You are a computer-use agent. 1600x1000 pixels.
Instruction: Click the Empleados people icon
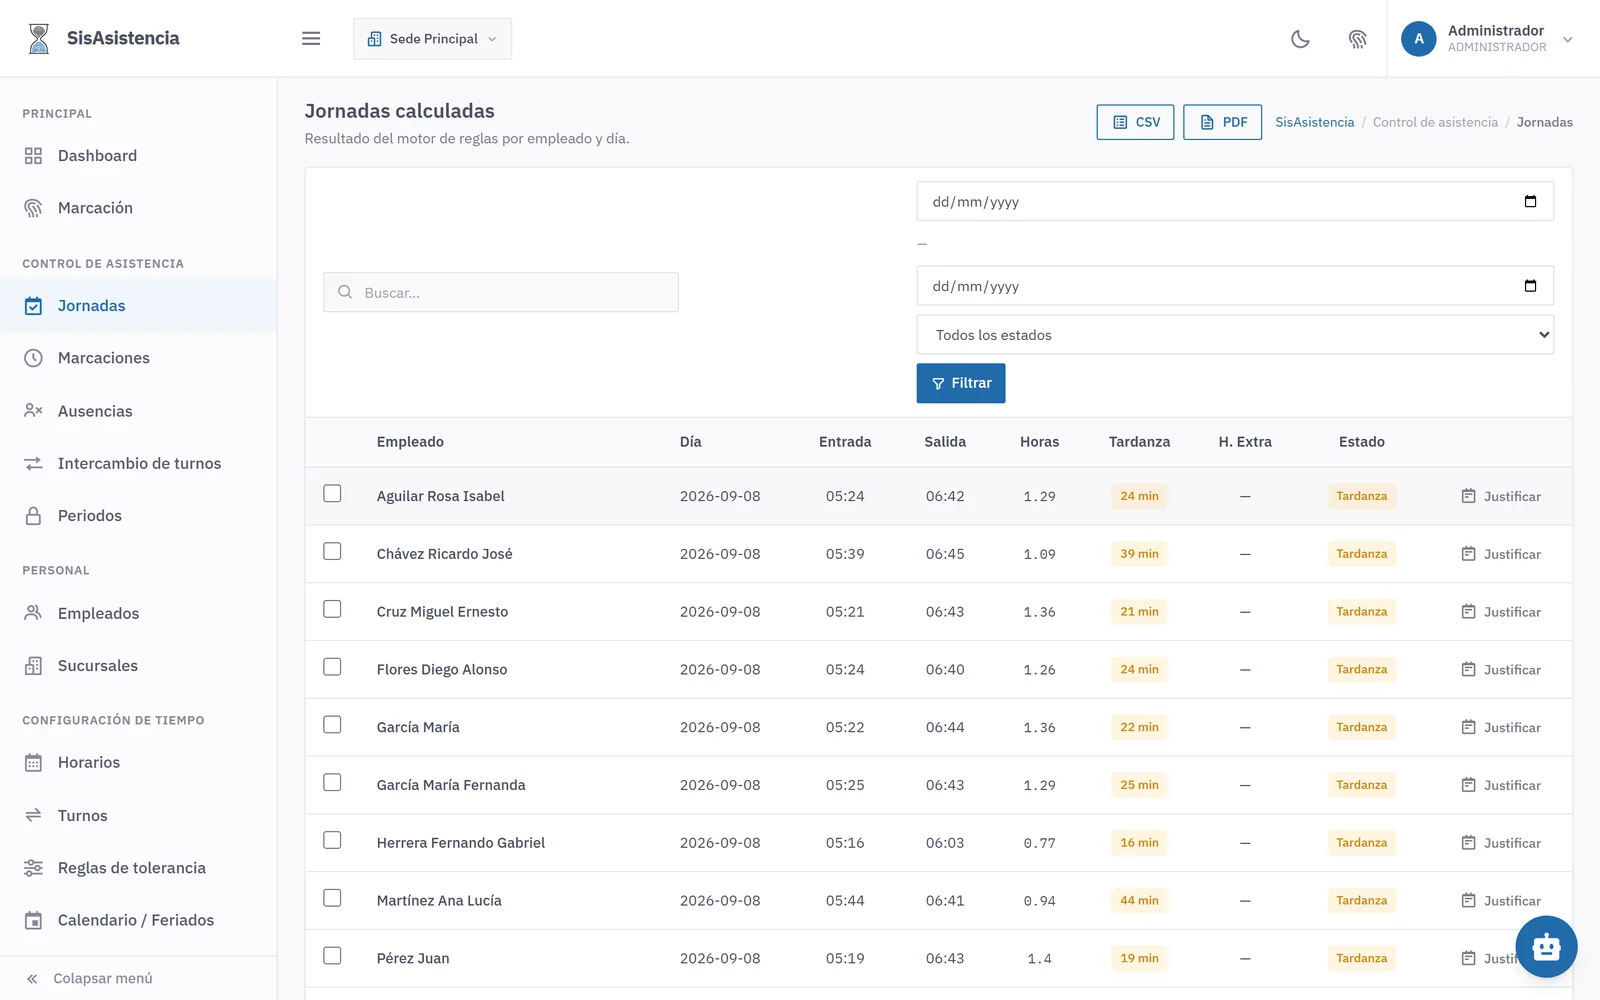[33, 613]
